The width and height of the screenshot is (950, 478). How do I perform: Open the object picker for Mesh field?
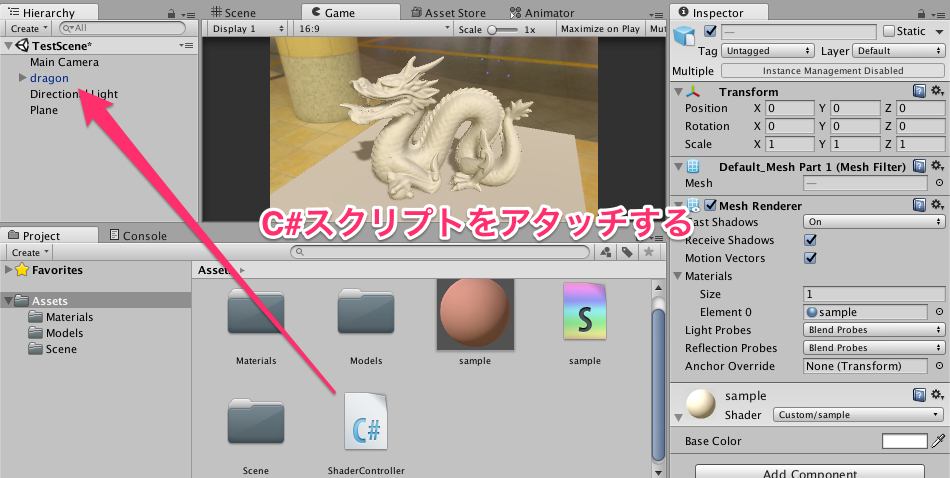[x=939, y=183]
